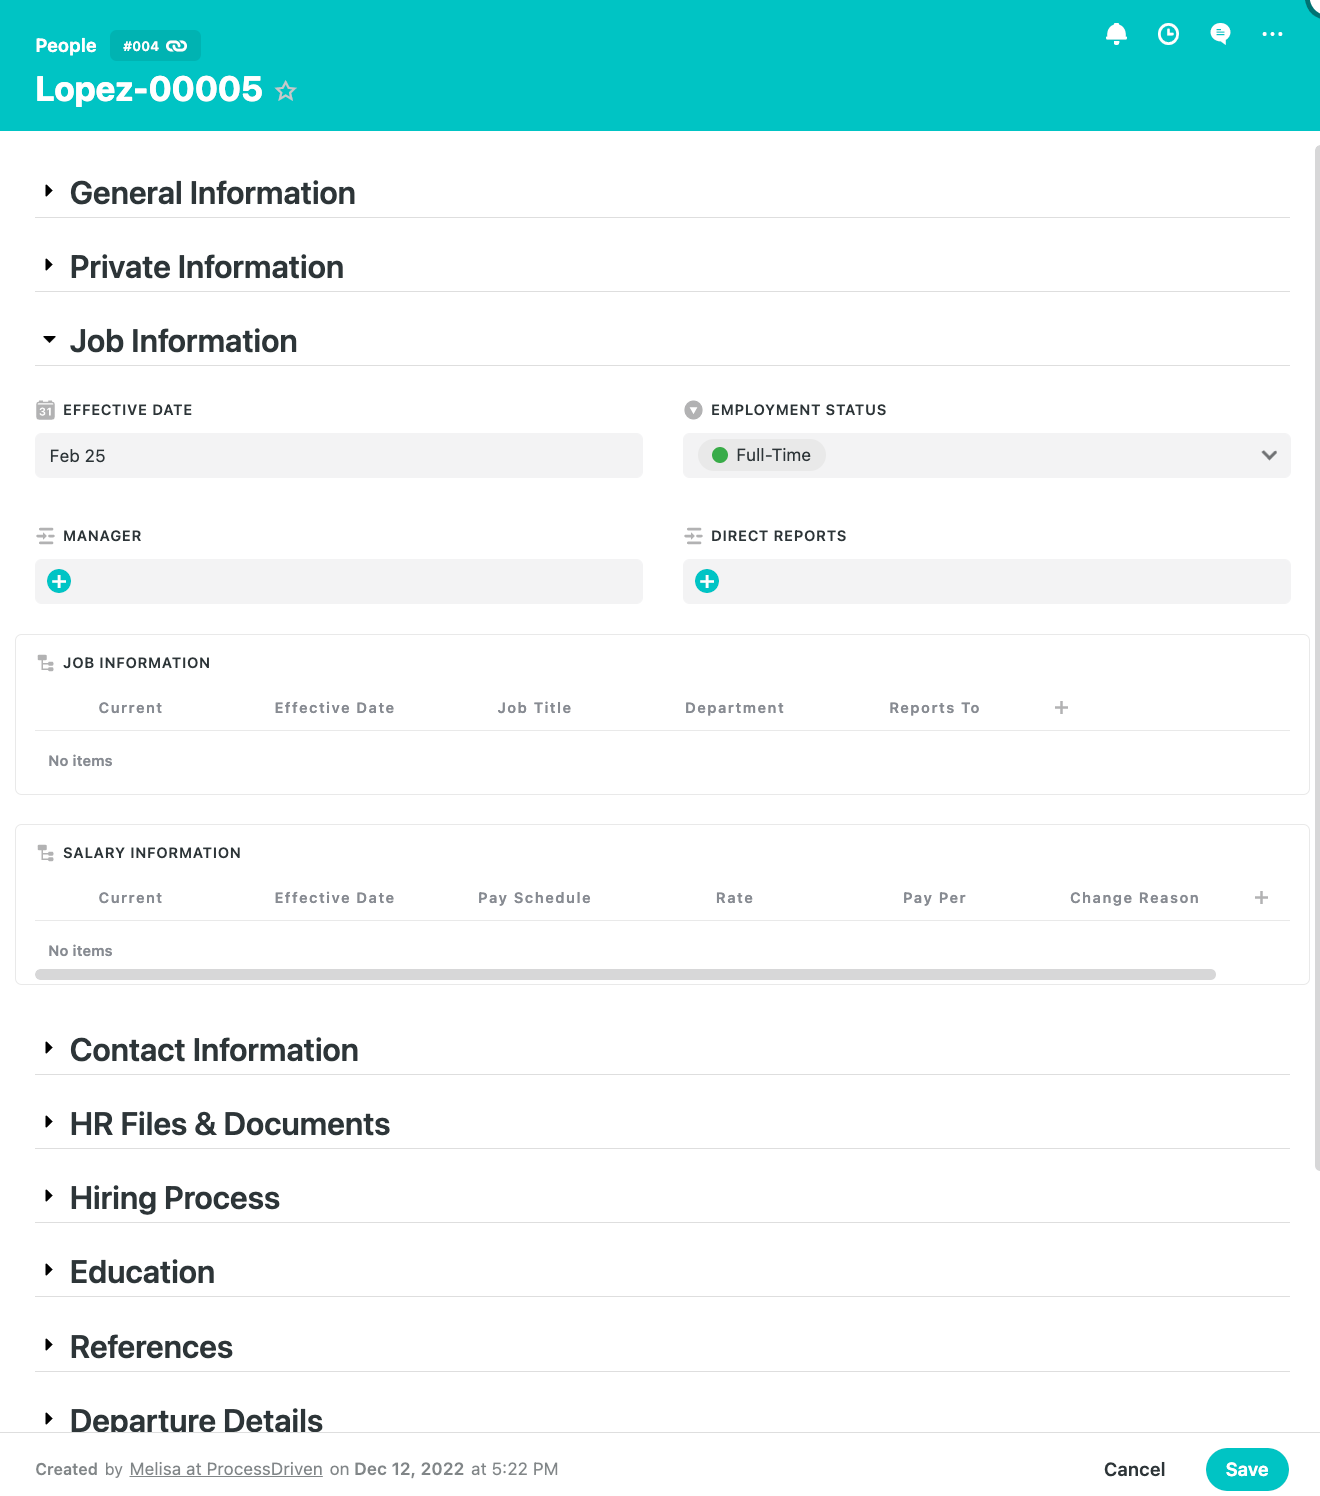Open notifications bell icon
Viewport: 1320px width, 1496px height.
[1116, 34]
